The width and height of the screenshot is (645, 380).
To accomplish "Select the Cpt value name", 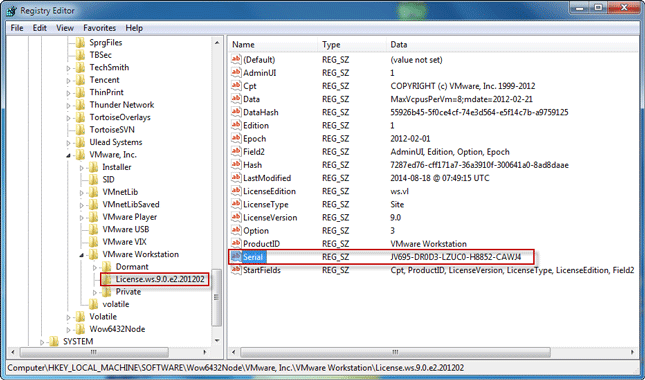I will (249, 86).
